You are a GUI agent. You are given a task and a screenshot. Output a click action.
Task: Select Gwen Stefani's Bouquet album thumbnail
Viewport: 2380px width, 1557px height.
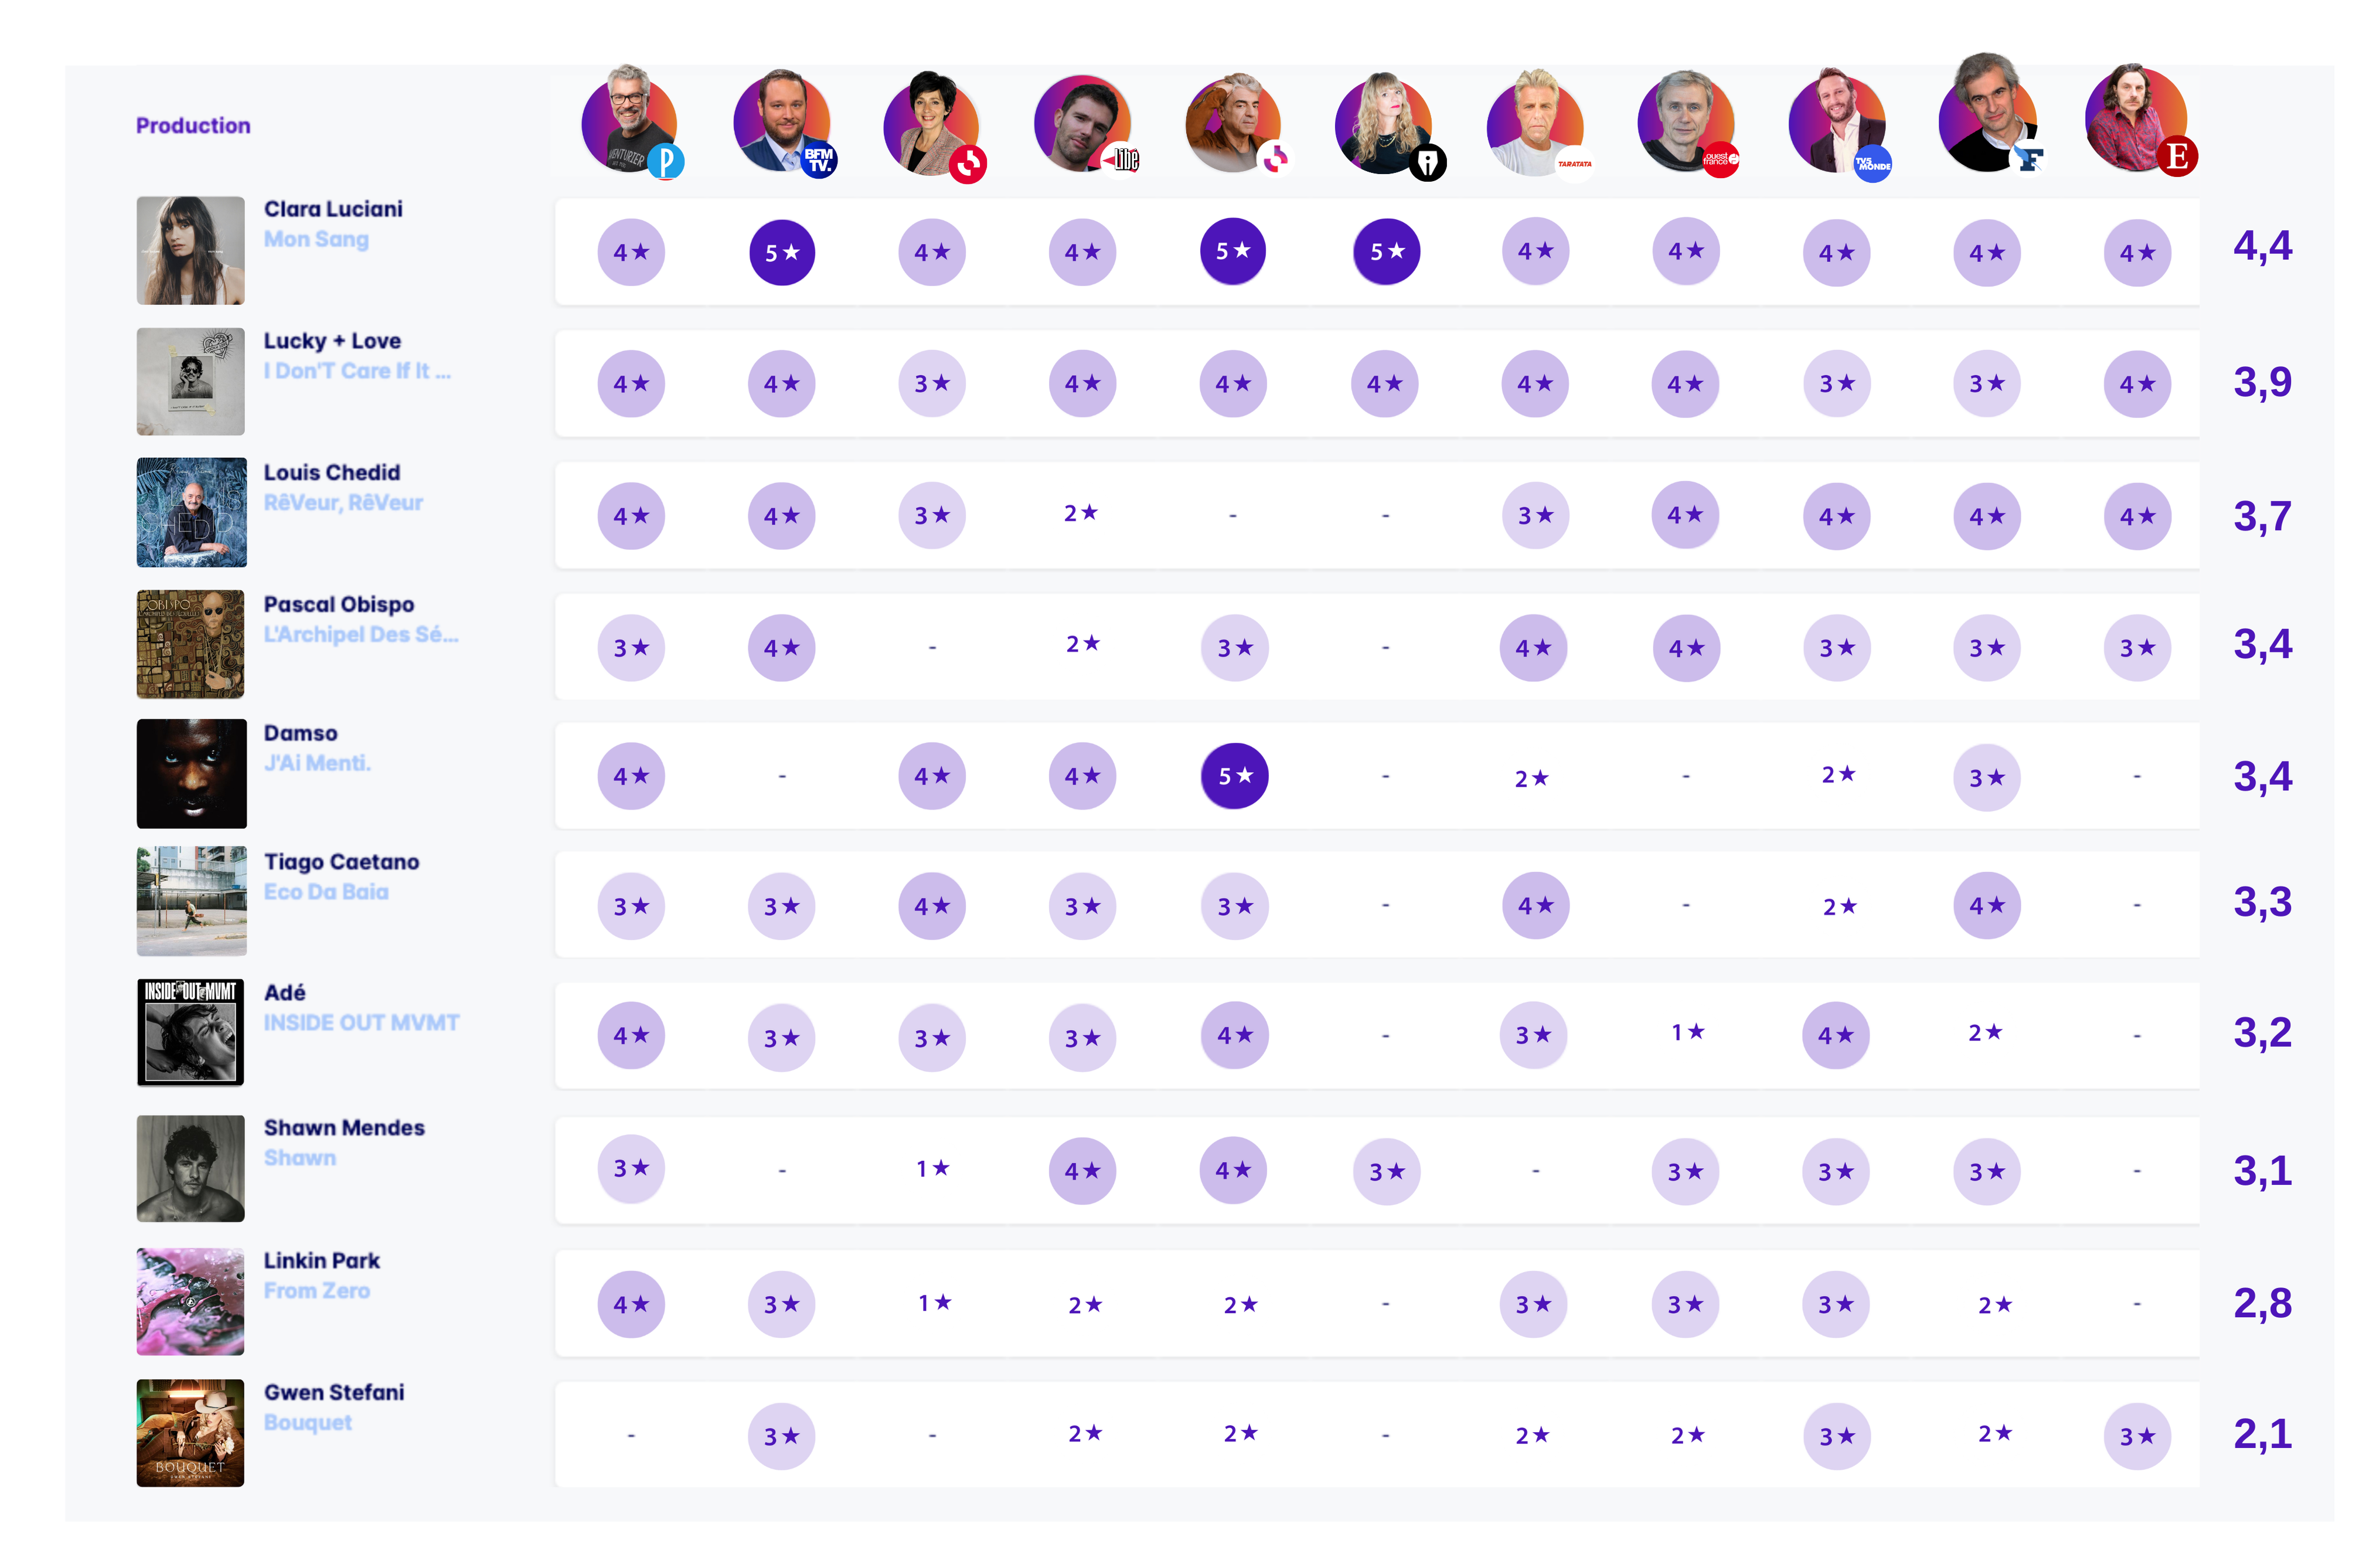190,1432
